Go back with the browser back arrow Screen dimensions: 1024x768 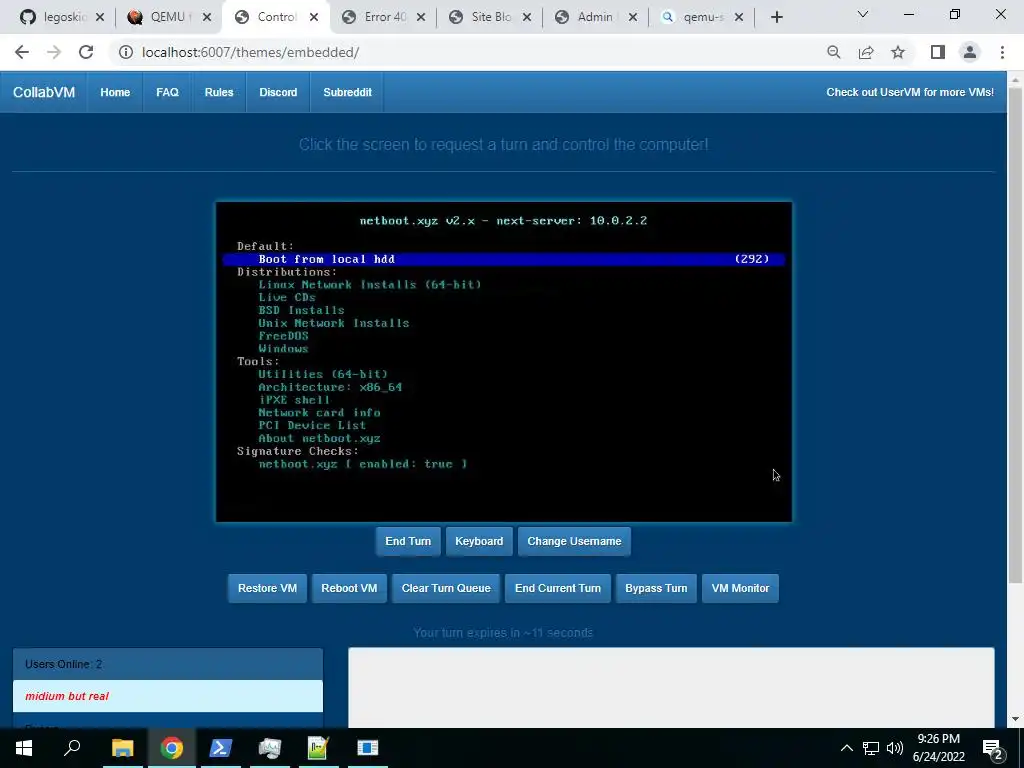[x=22, y=52]
